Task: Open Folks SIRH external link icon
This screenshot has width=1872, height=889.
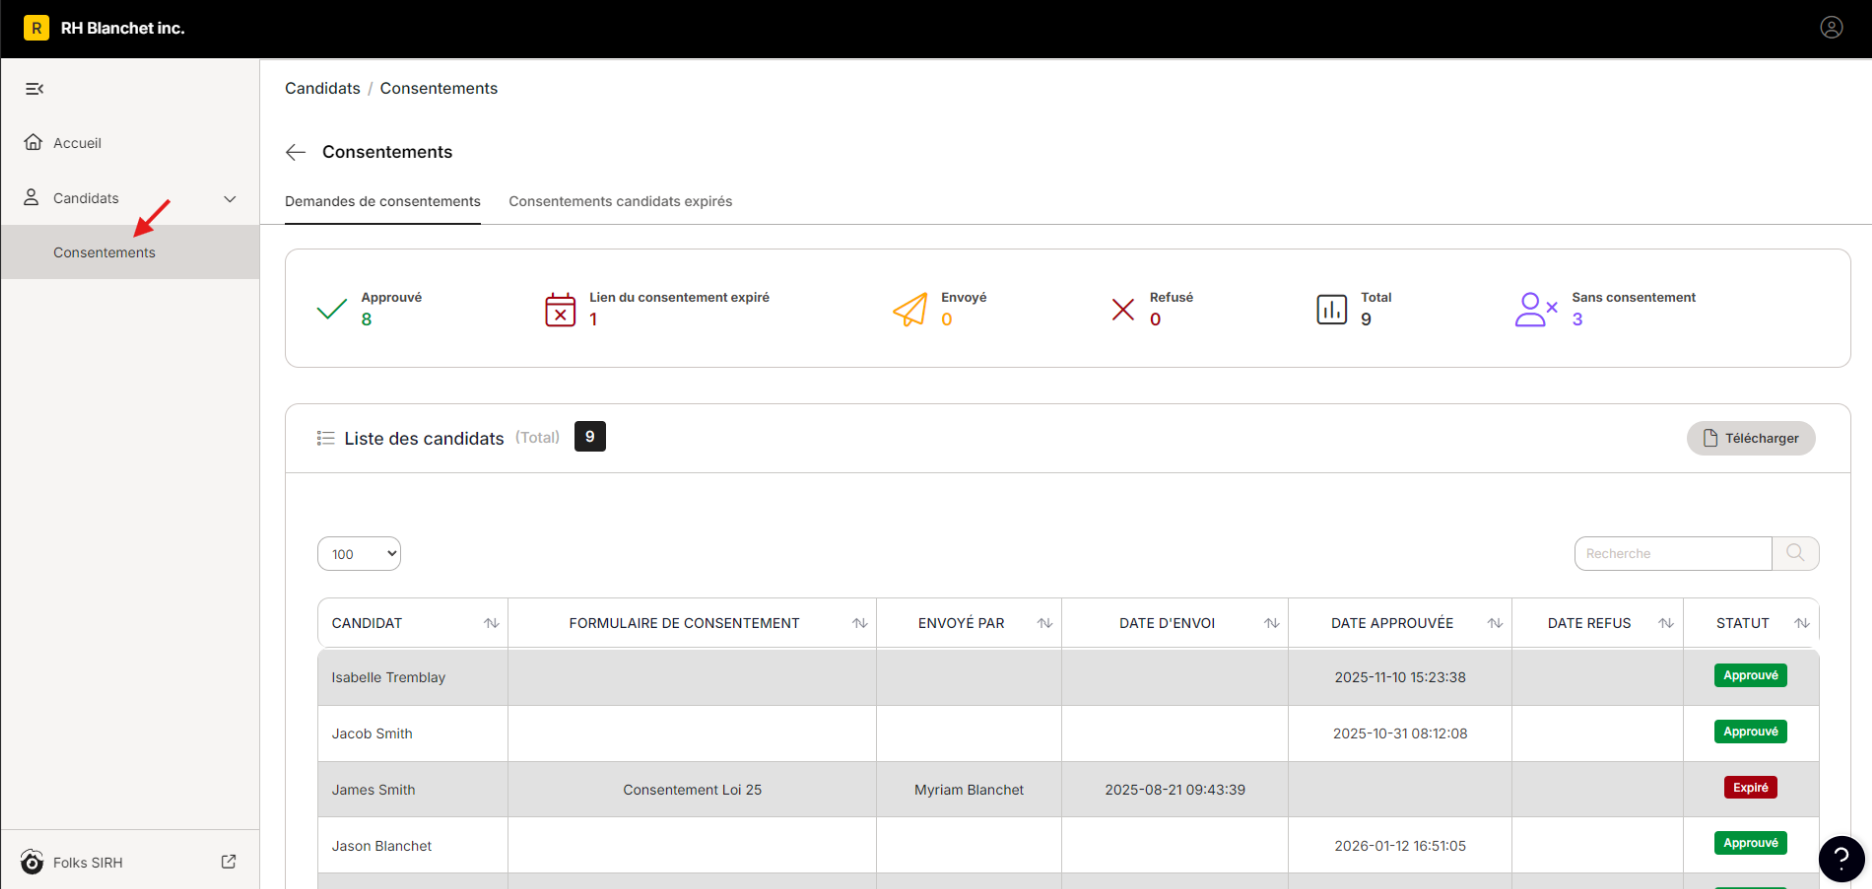Action: click(x=229, y=861)
